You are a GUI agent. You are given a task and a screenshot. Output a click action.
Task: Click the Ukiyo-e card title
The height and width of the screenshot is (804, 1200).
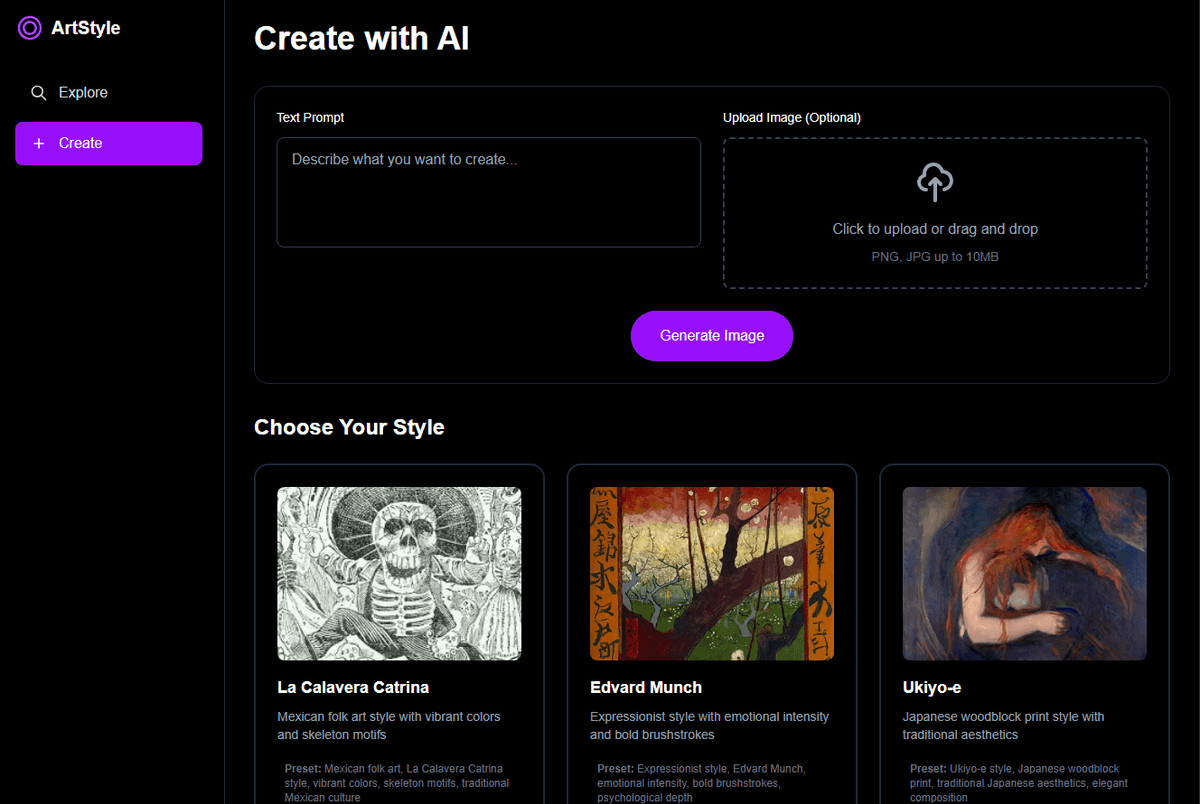[x=932, y=687]
